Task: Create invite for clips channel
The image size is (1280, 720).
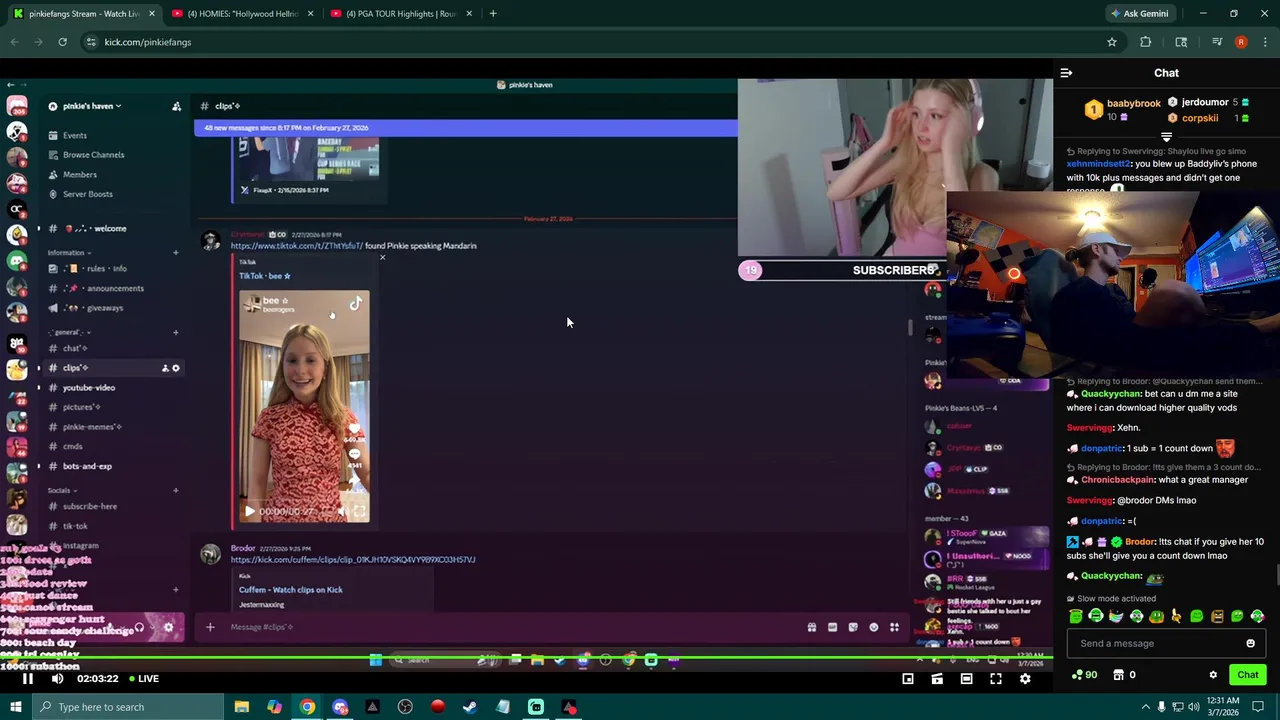Action: pos(165,368)
